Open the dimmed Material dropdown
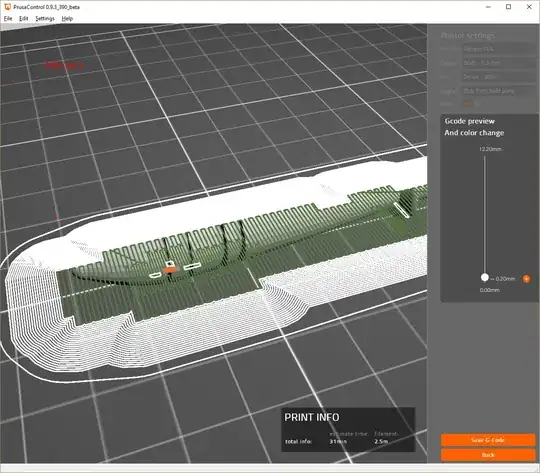Image resolution: width=540 pixels, height=473 pixels. pyautogui.click(x=498, y=49)
